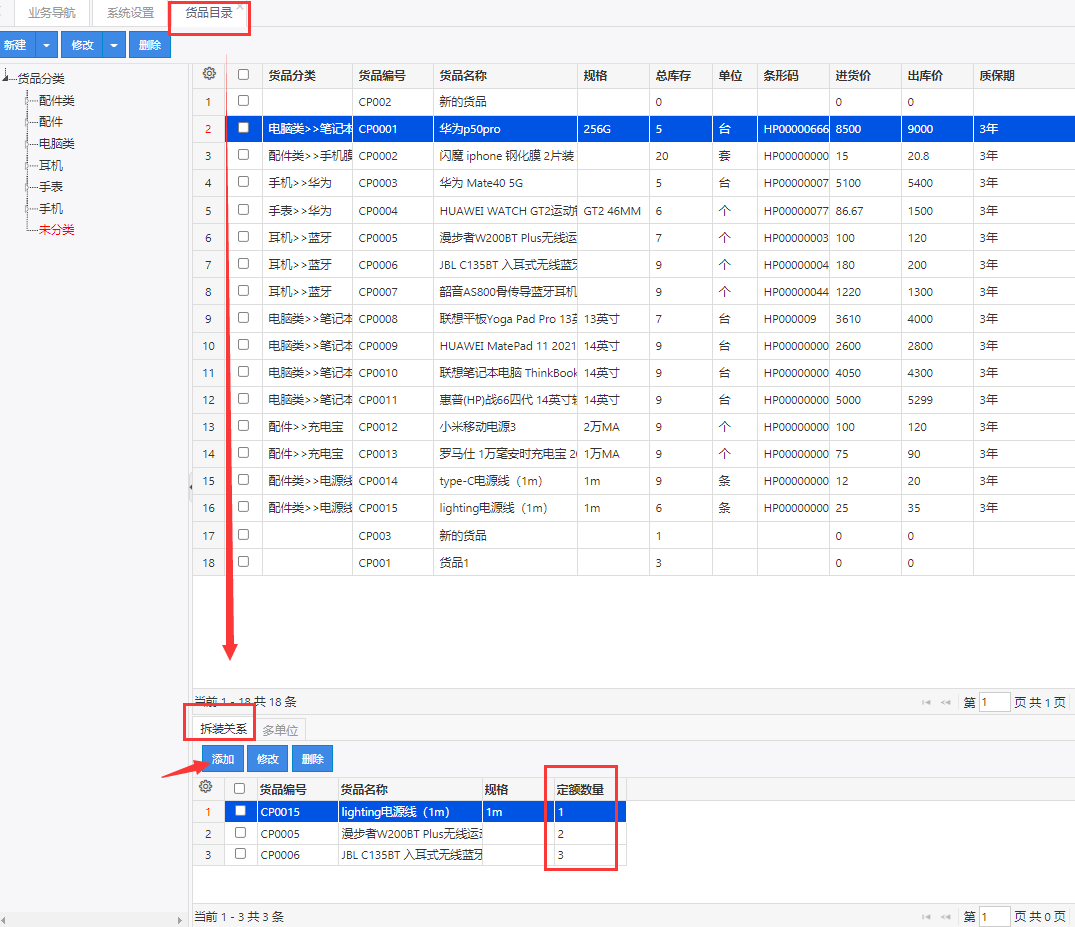The height and width of the screenshot is (927, 1075).
Task: Tick the checkbox for 华为 Mate40 5G
Action: coord(243,182)
